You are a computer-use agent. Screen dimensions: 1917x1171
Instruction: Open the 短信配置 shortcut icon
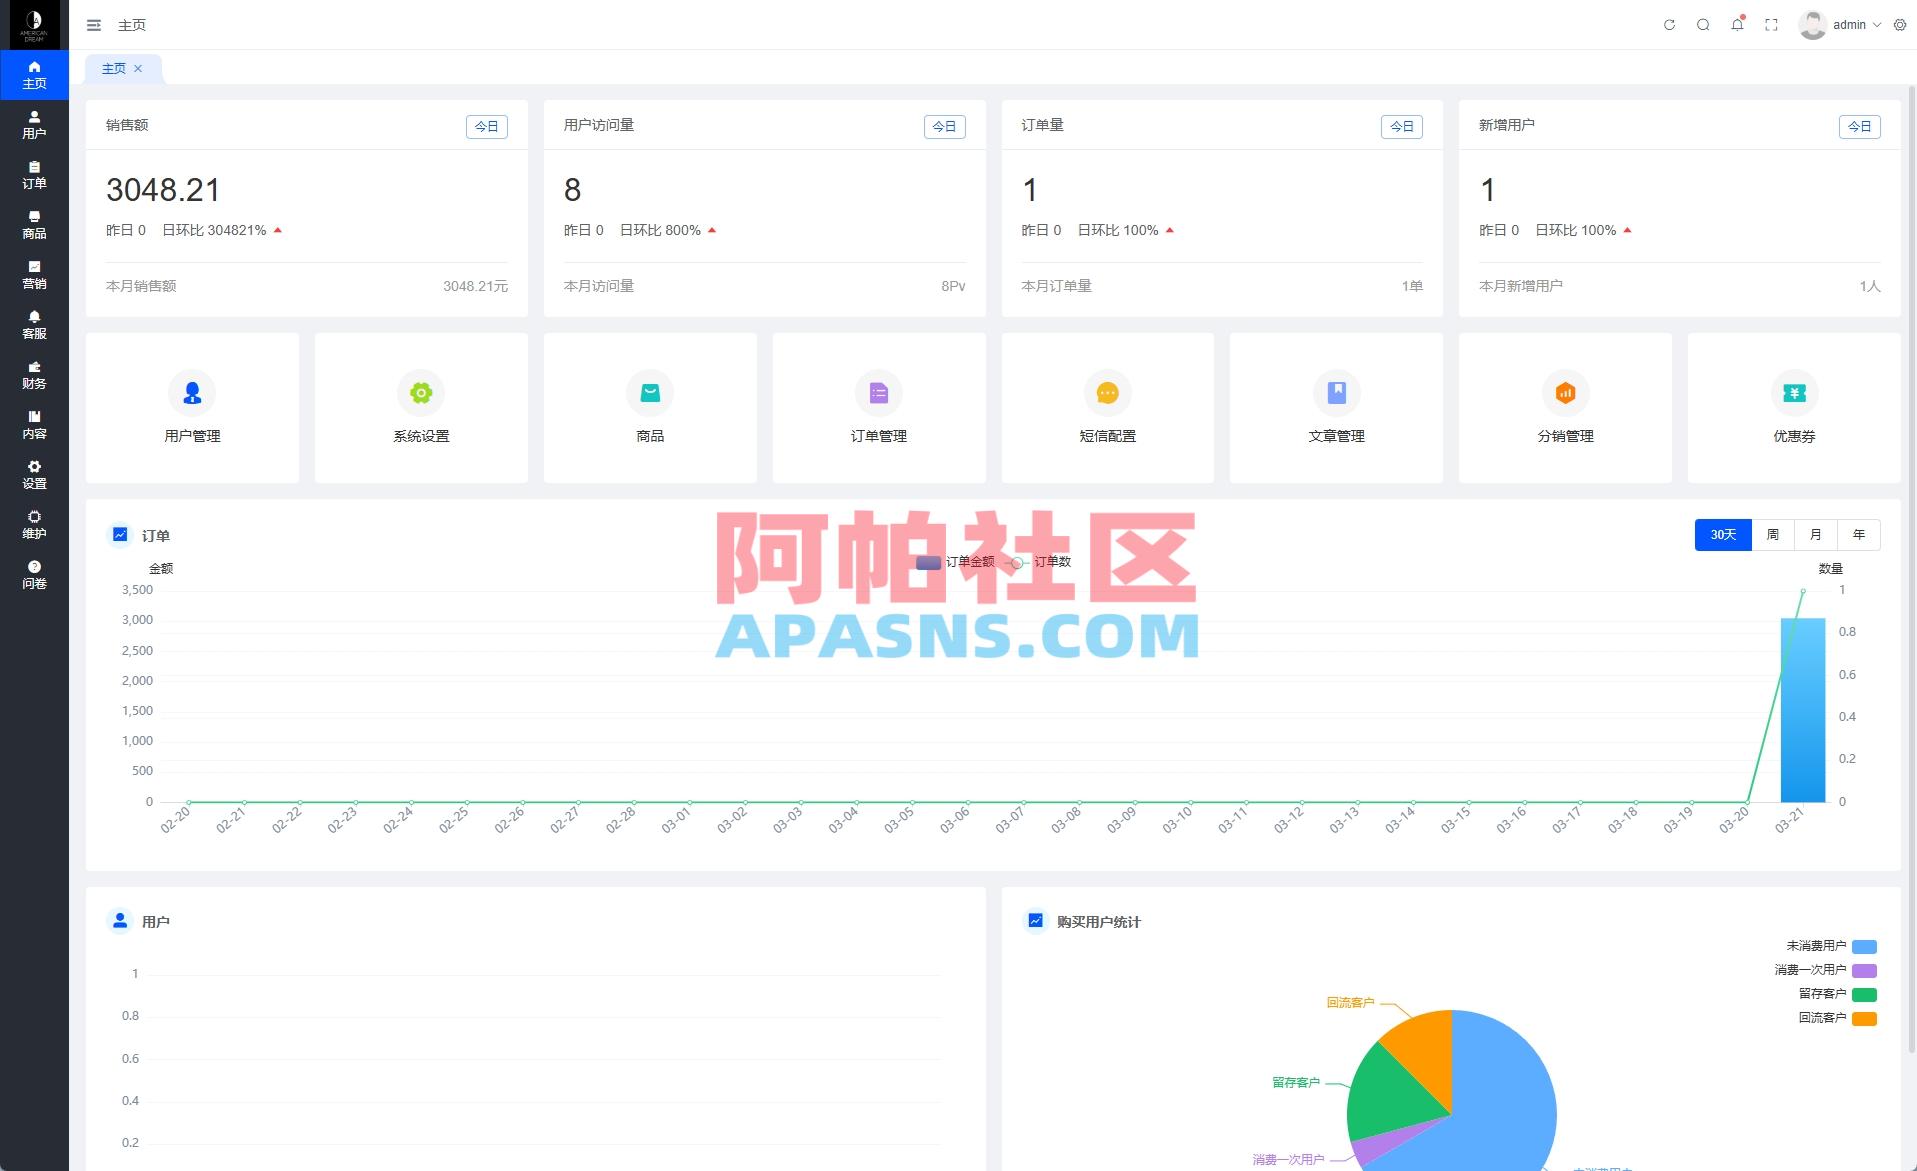tap(1107, 393)
